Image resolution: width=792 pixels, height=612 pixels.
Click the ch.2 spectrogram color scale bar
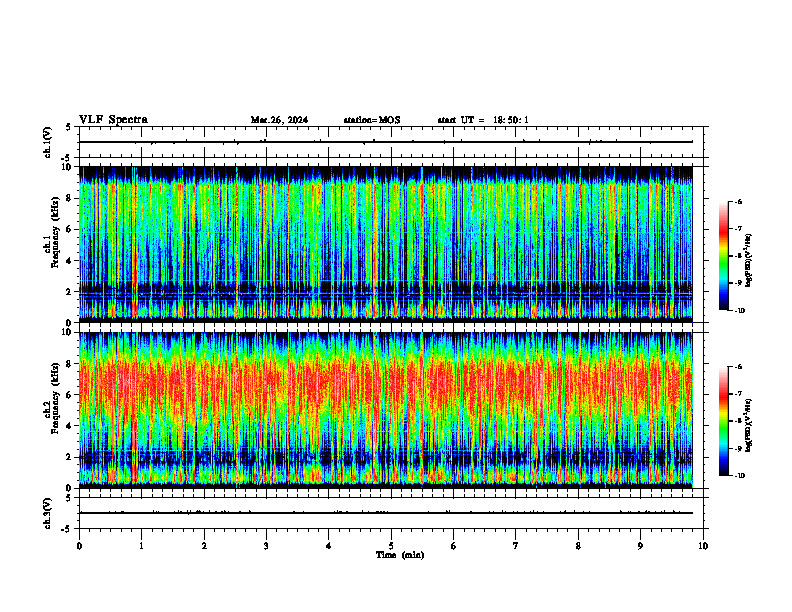coord(724,421)
